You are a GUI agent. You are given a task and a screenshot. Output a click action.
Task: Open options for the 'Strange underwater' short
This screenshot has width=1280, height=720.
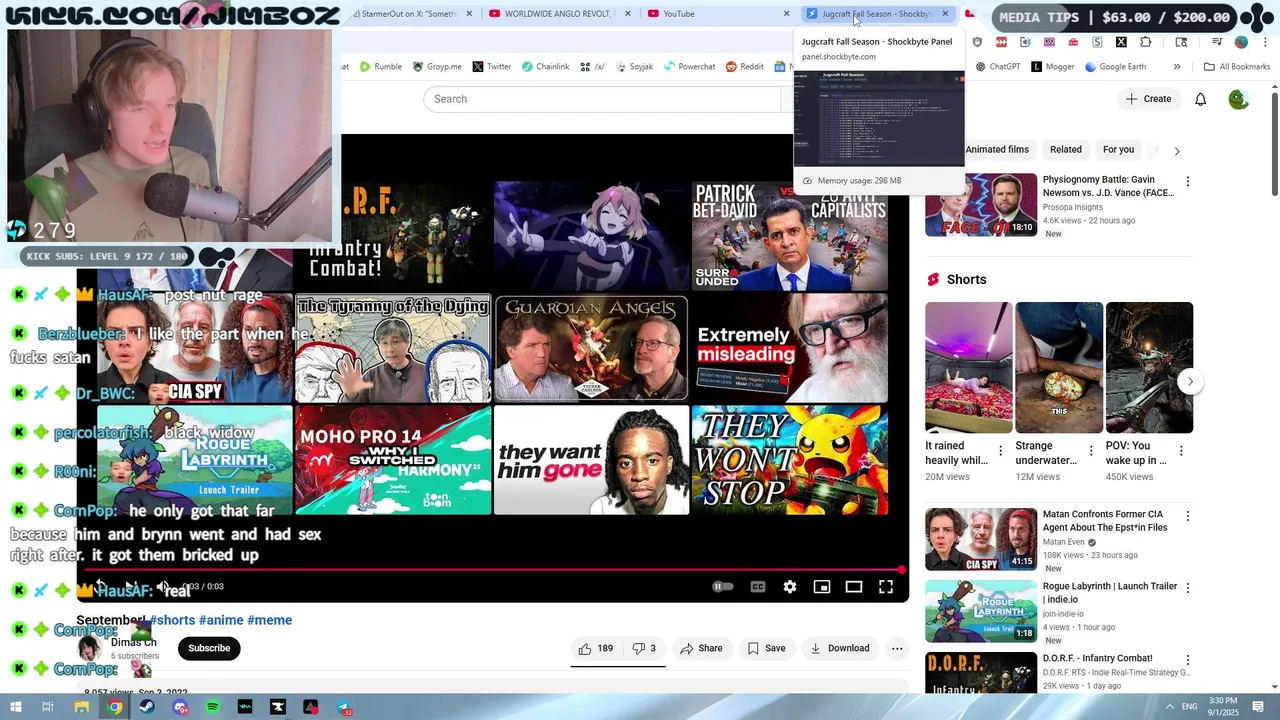click(1091, 451)
